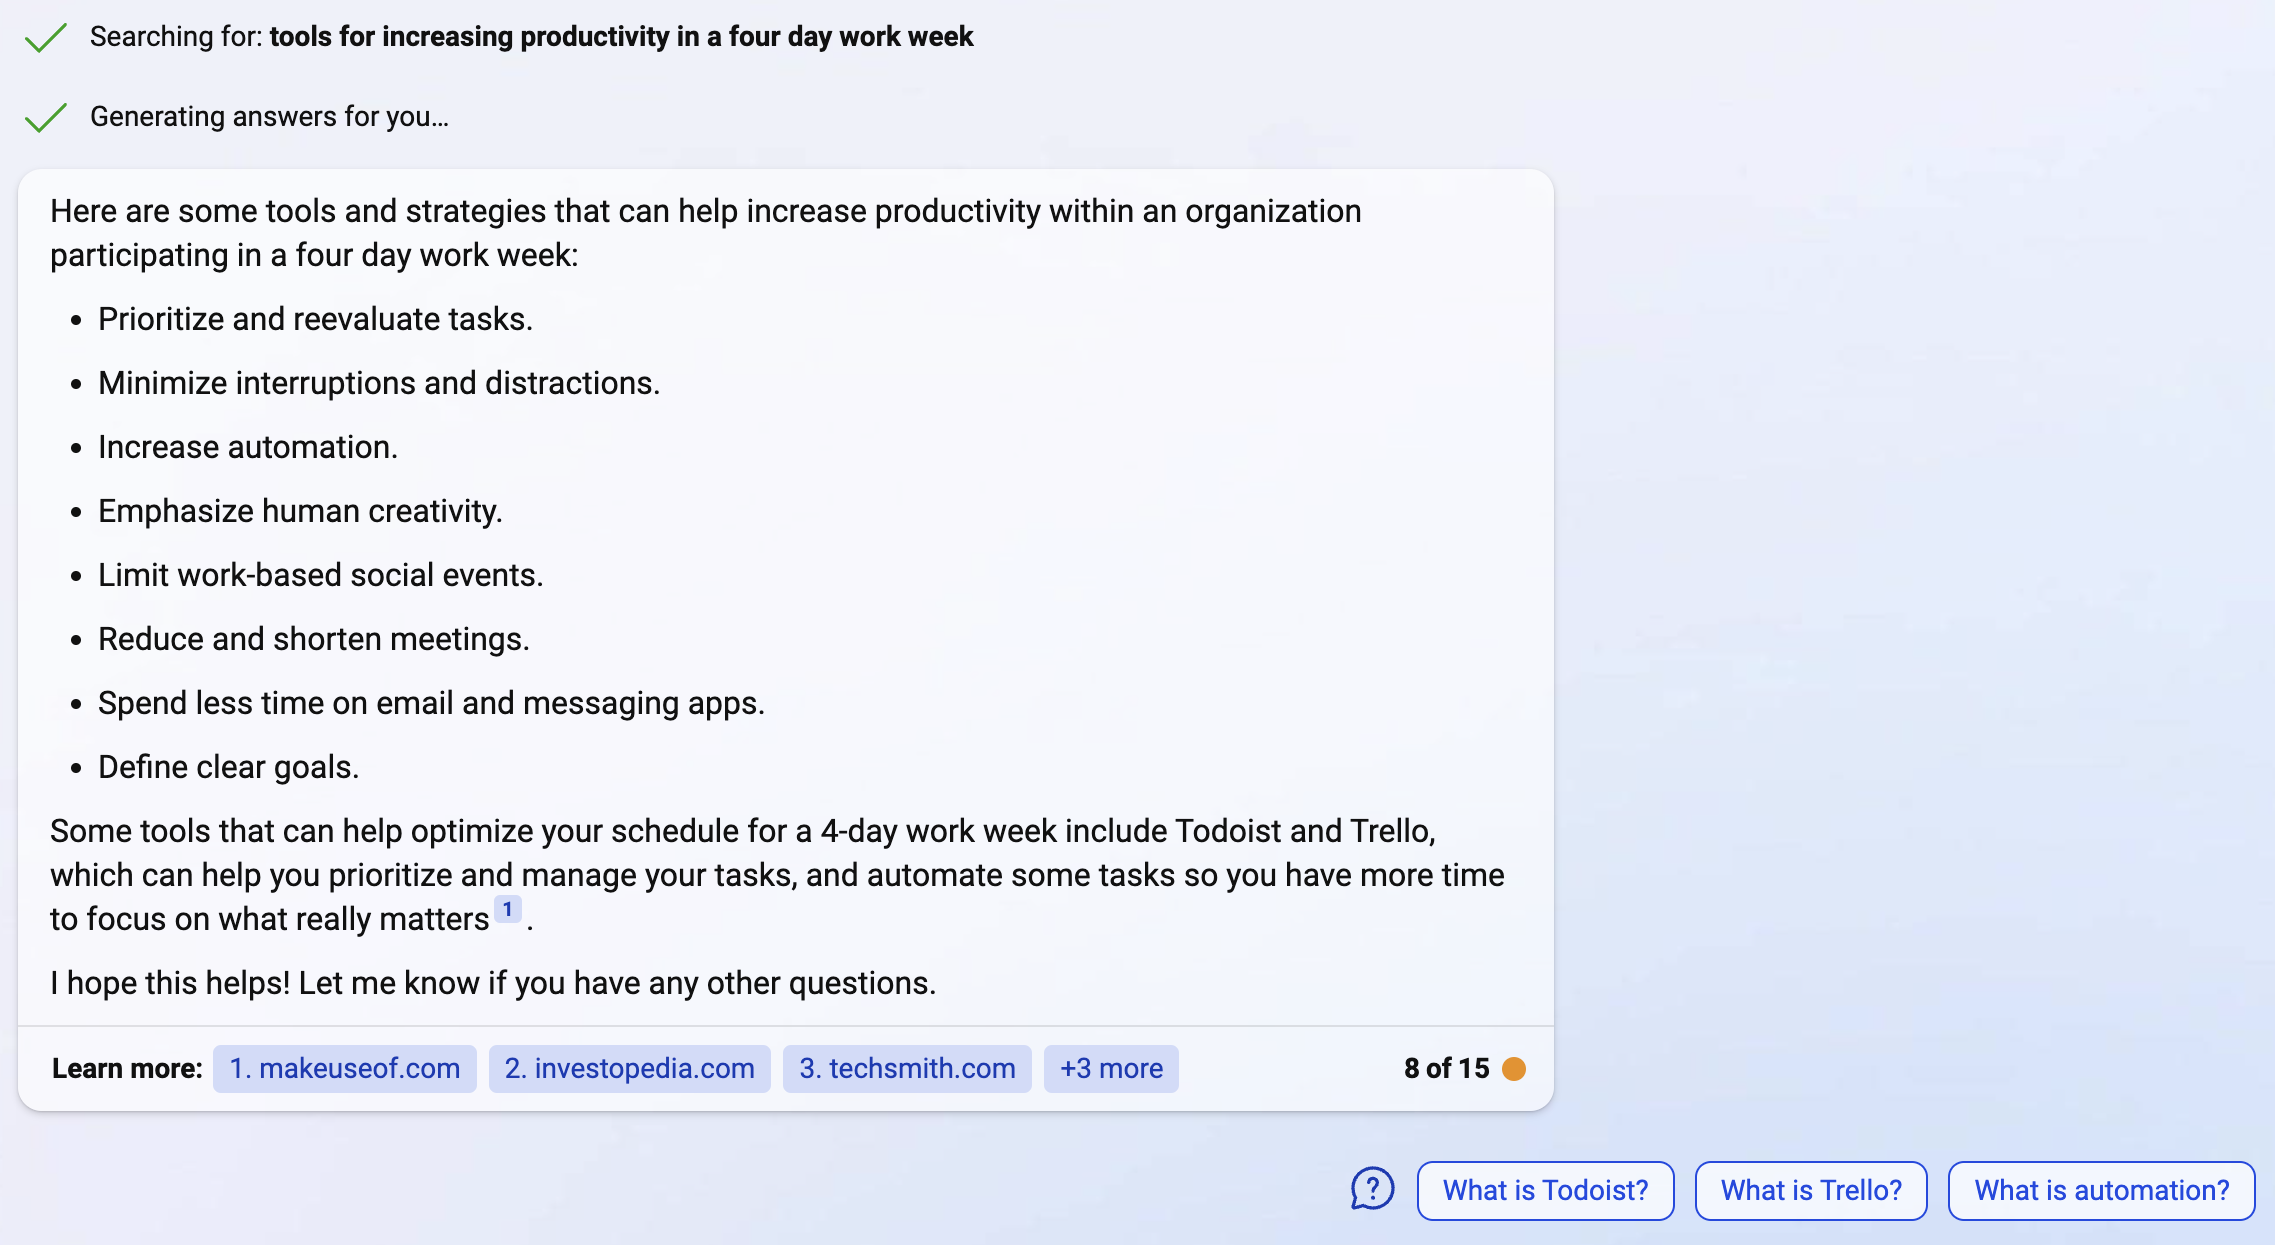Open the techsmith.com source chip
The height and width of the screenshot is (1245, 2275).
pyautogui.click(x=906, y=1068)
